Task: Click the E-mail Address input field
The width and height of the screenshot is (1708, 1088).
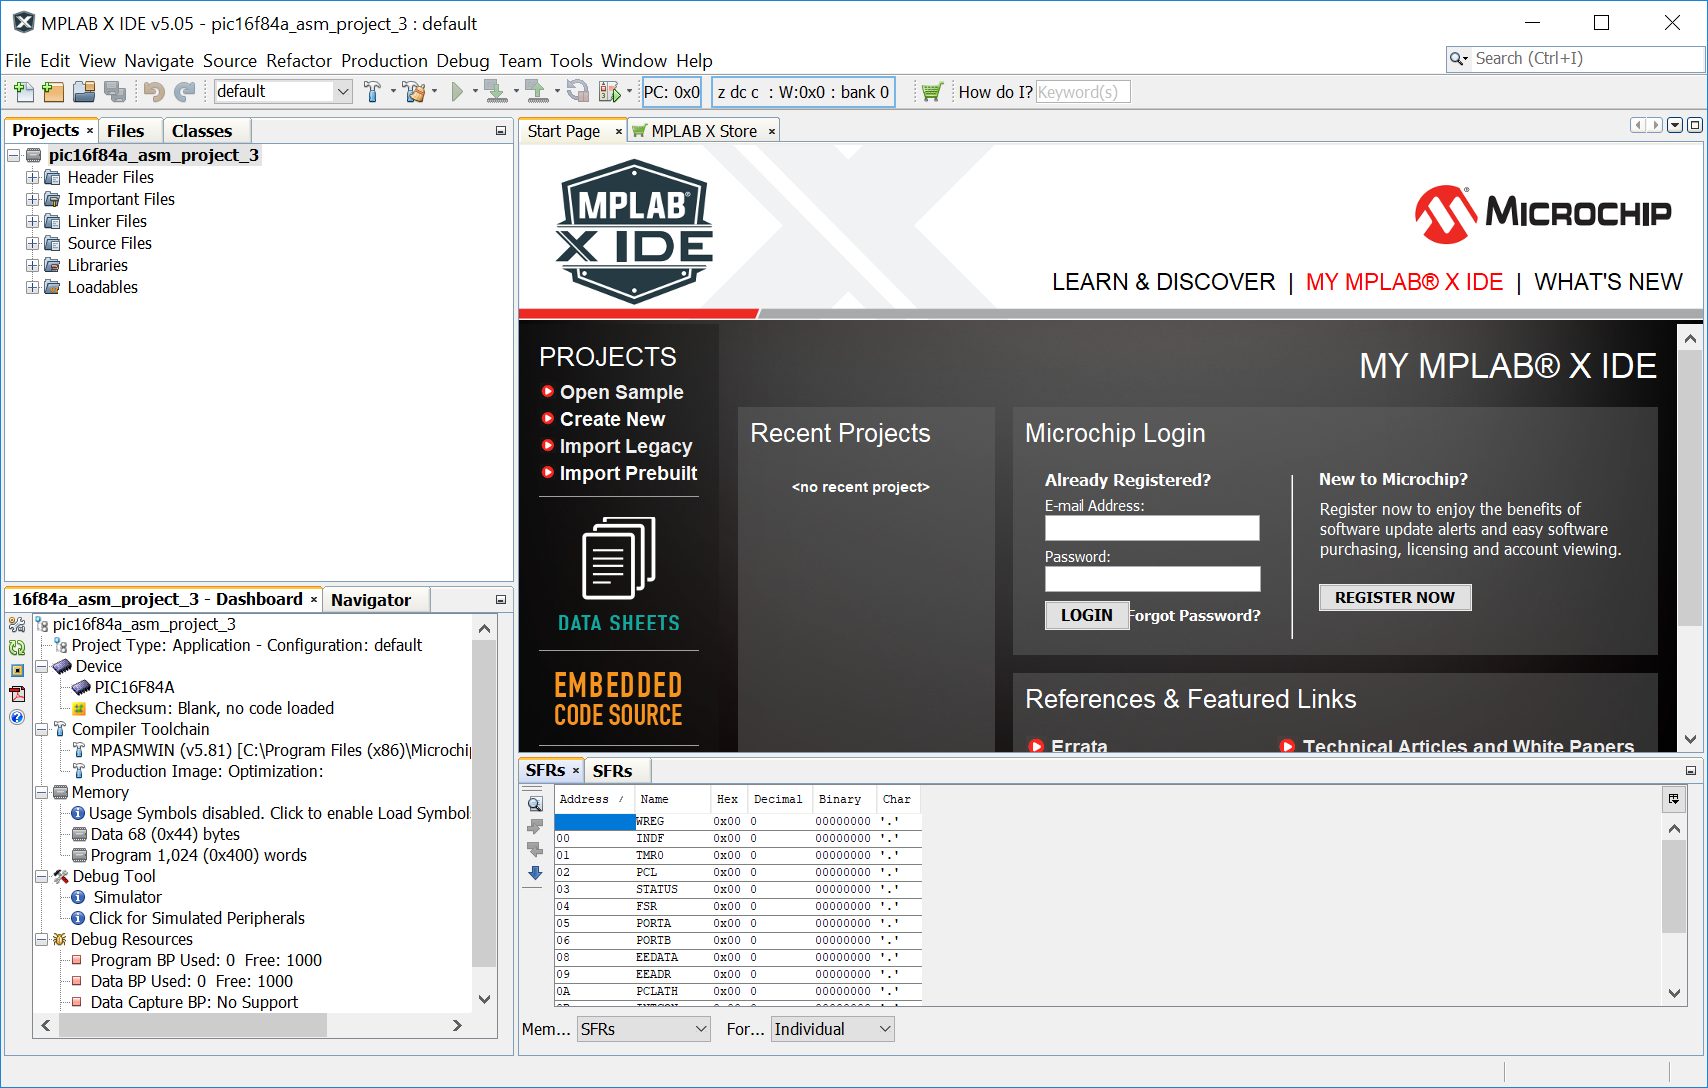Action: click(1152, 528)
